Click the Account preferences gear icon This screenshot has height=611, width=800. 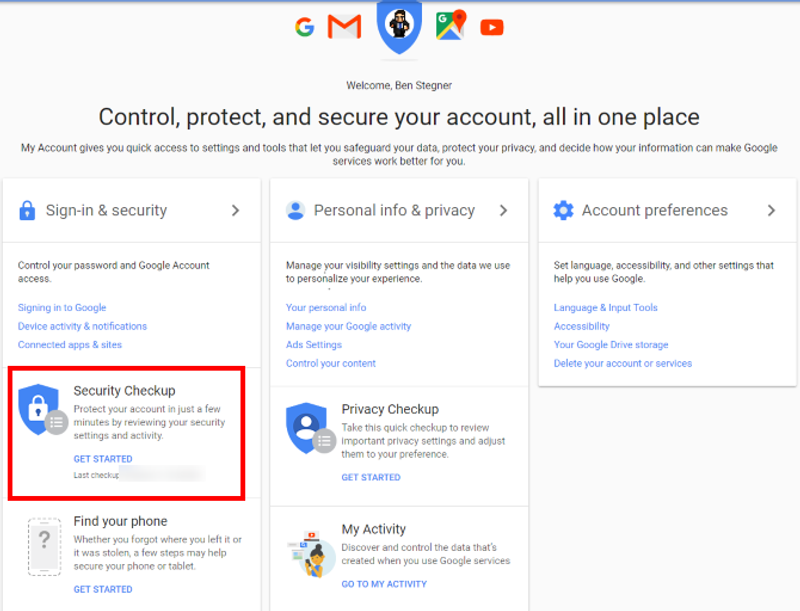pos(563,210)
